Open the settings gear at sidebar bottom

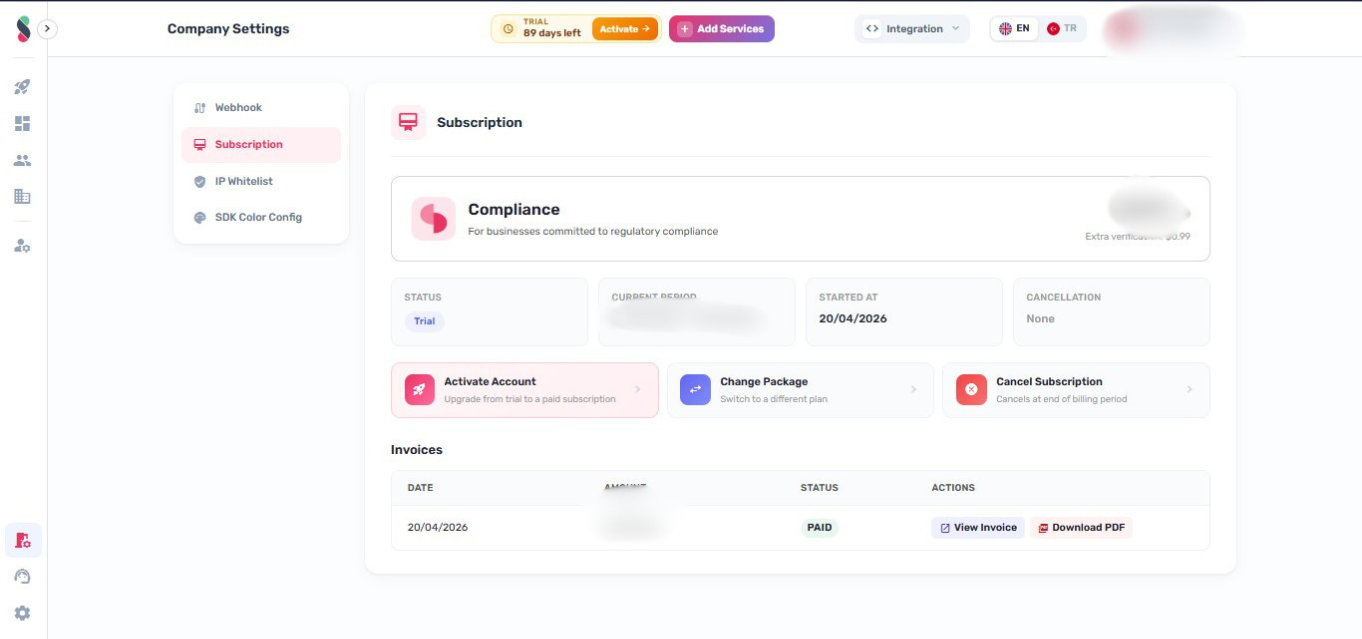tap(22, 613)
